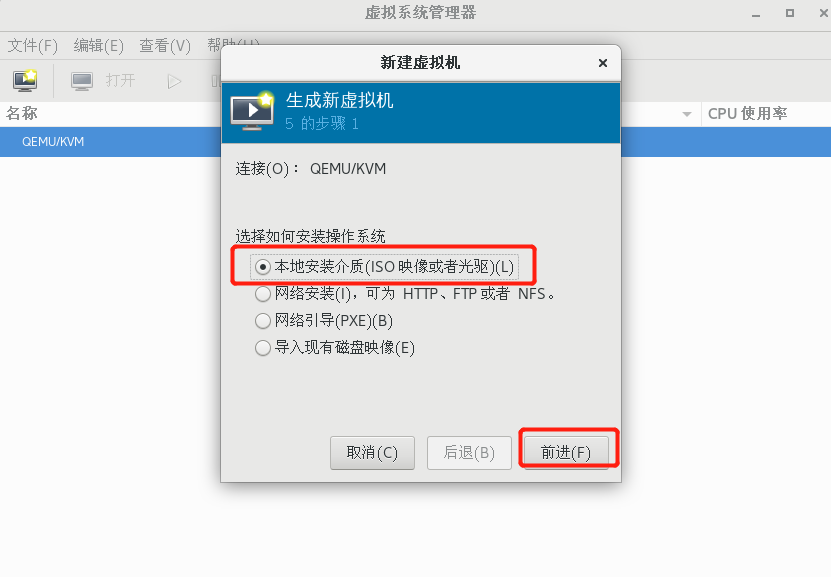Image resolution: width=831 pixels, height=577 pixels.
Task: Minimize the 虚拟系统管理器 window
Action: point(756,14)
